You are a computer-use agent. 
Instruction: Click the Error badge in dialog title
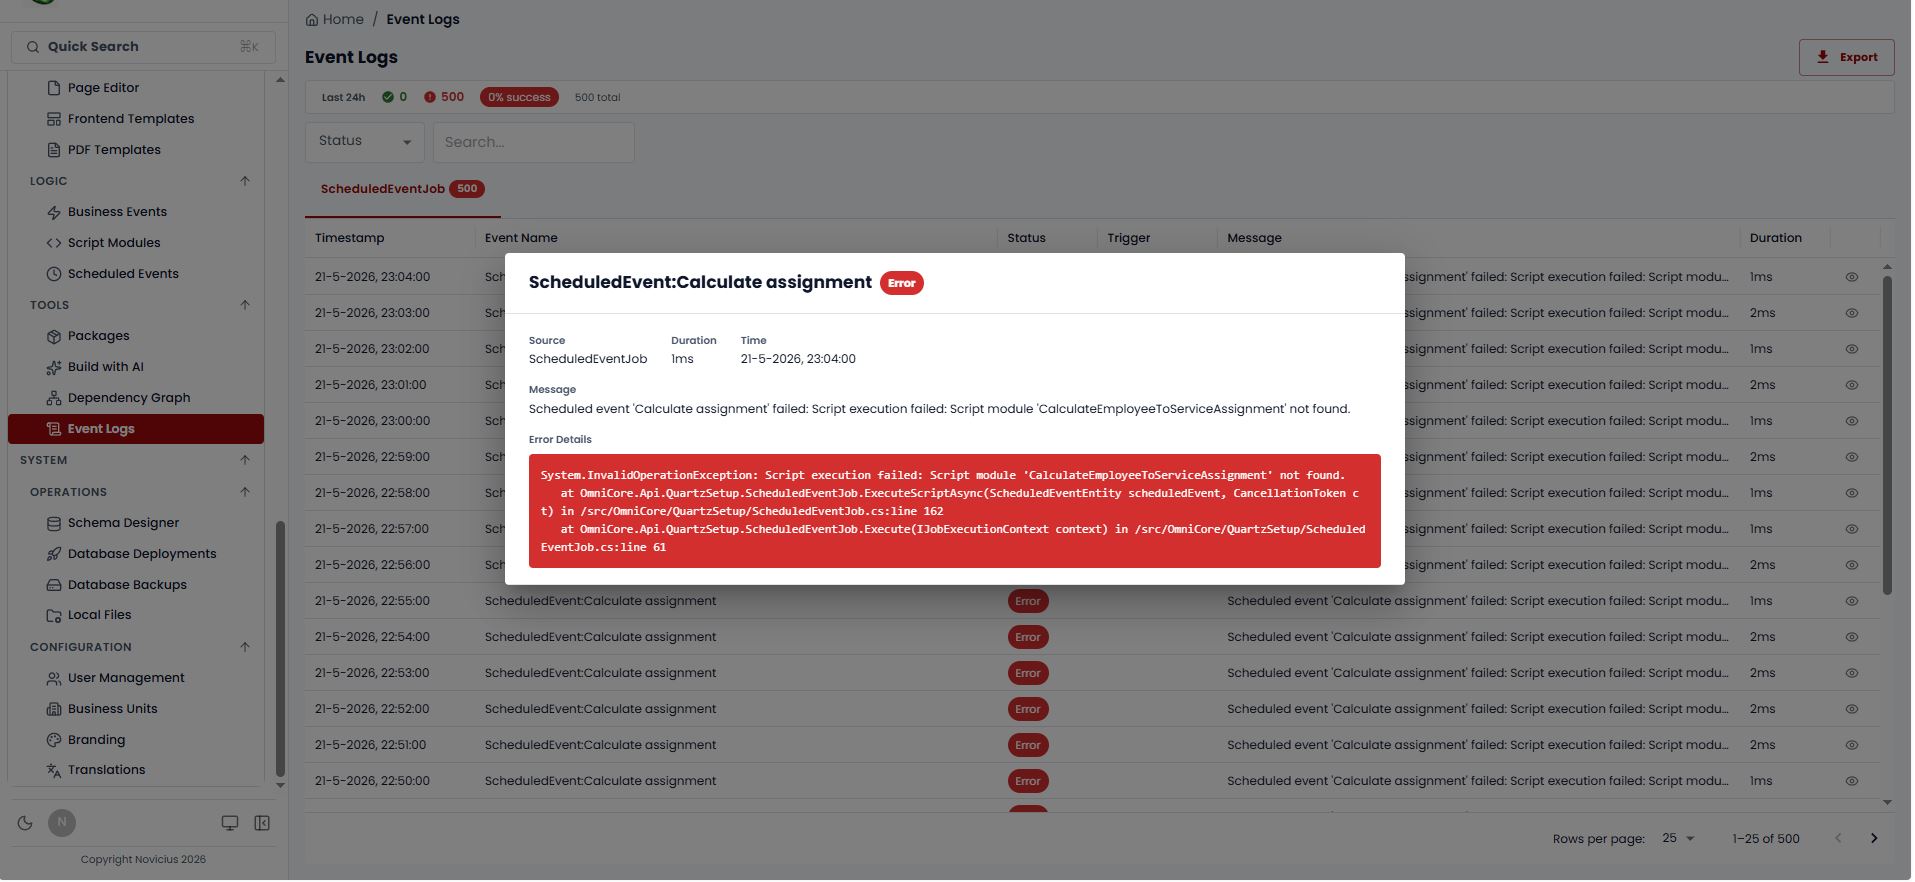click(x=902, y=283)
